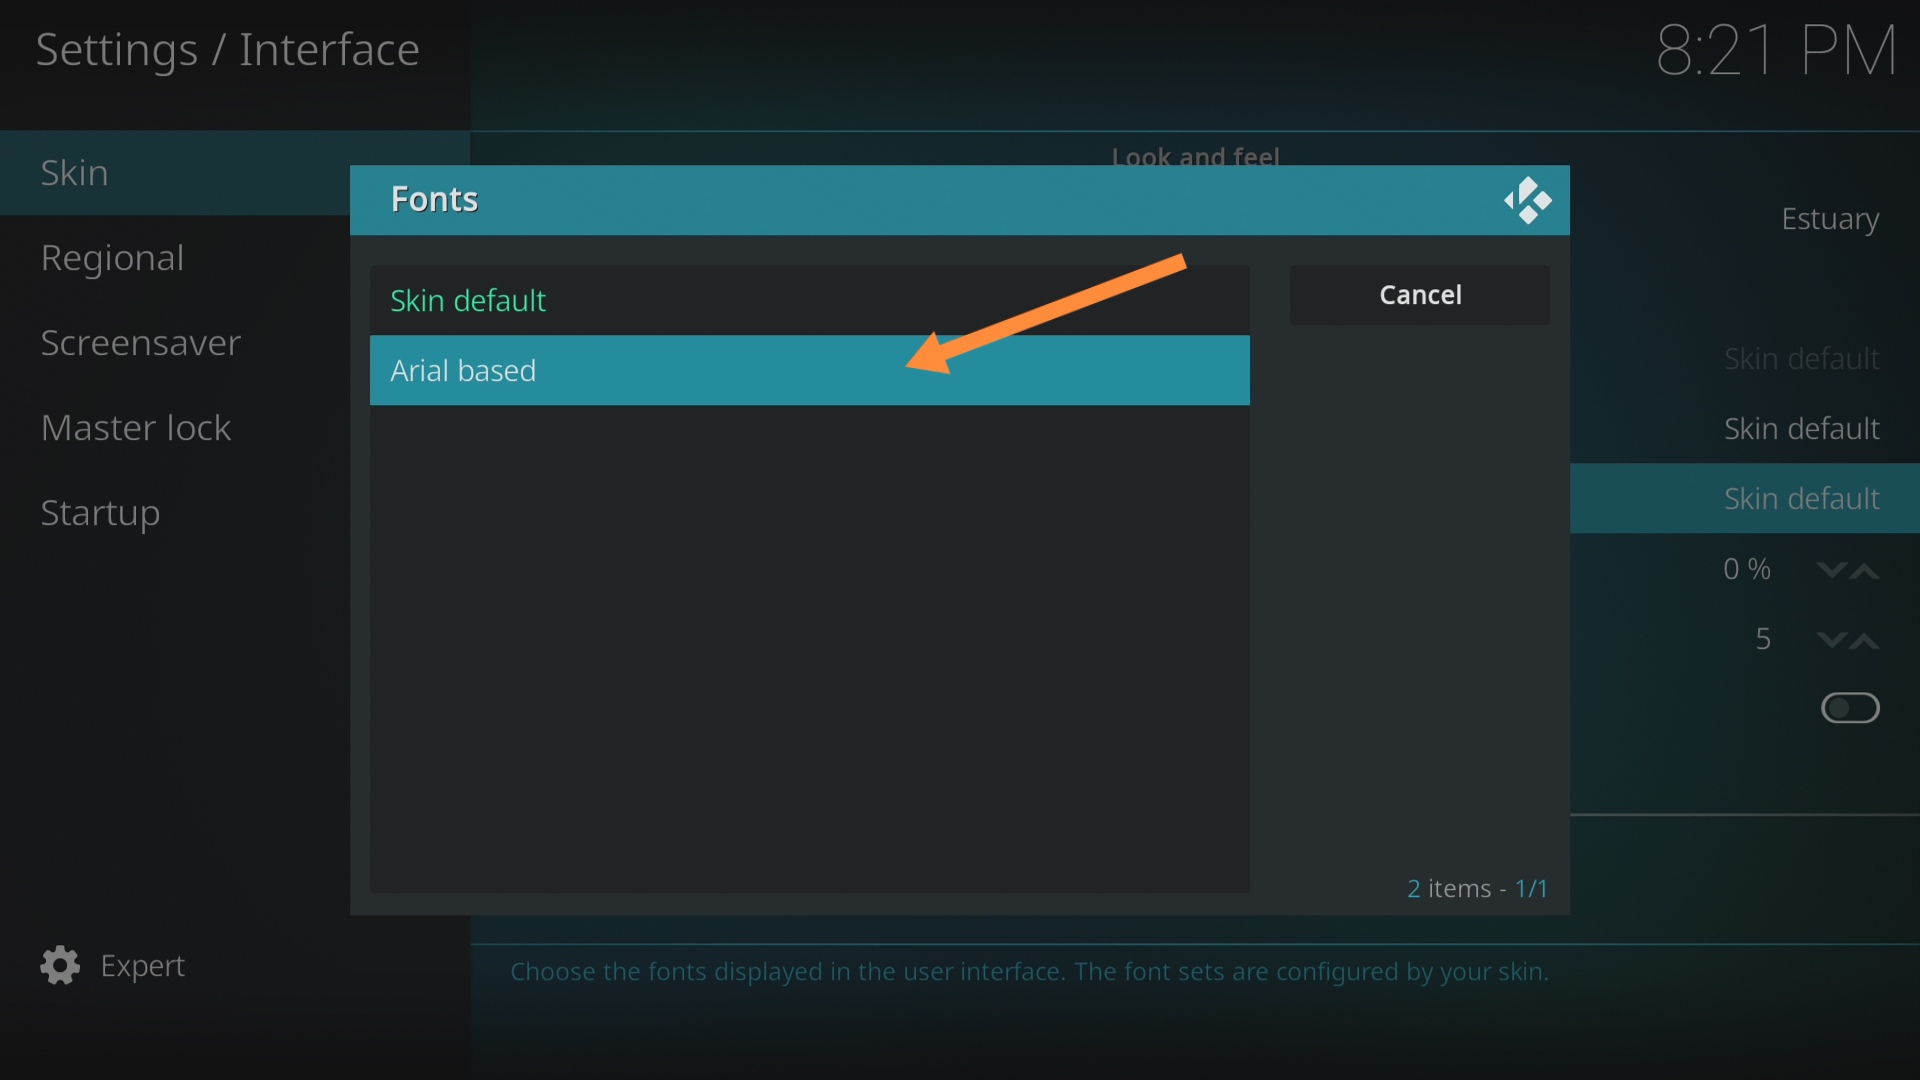Navigate to Startup settings section

point(100,512)
